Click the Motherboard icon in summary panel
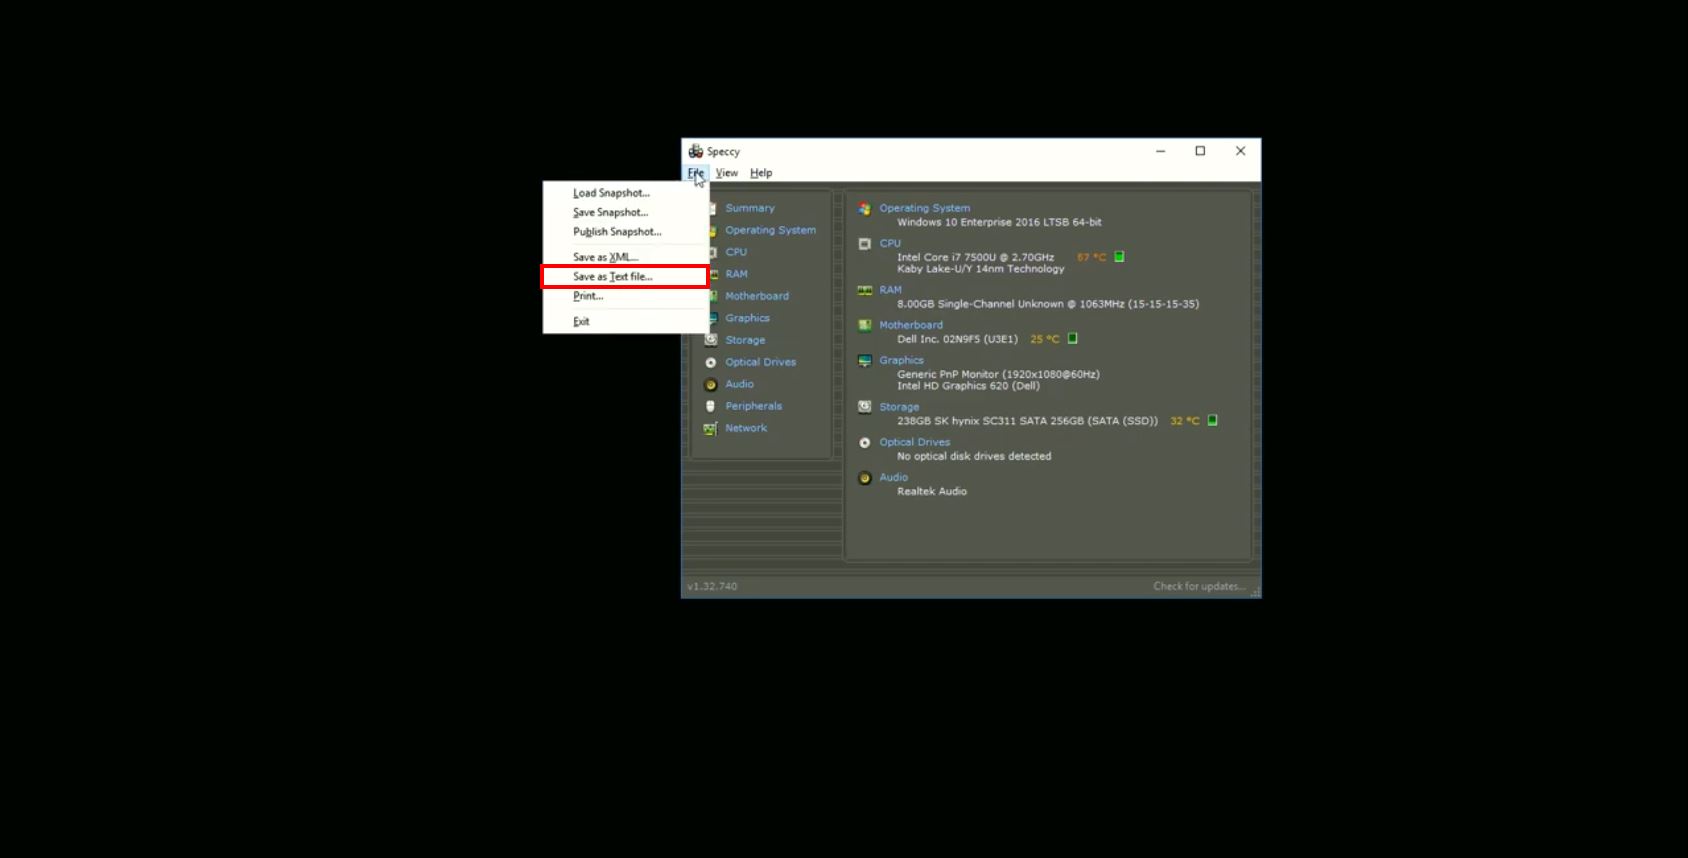This screenshot has height=858, width=1688. point(865,325)
